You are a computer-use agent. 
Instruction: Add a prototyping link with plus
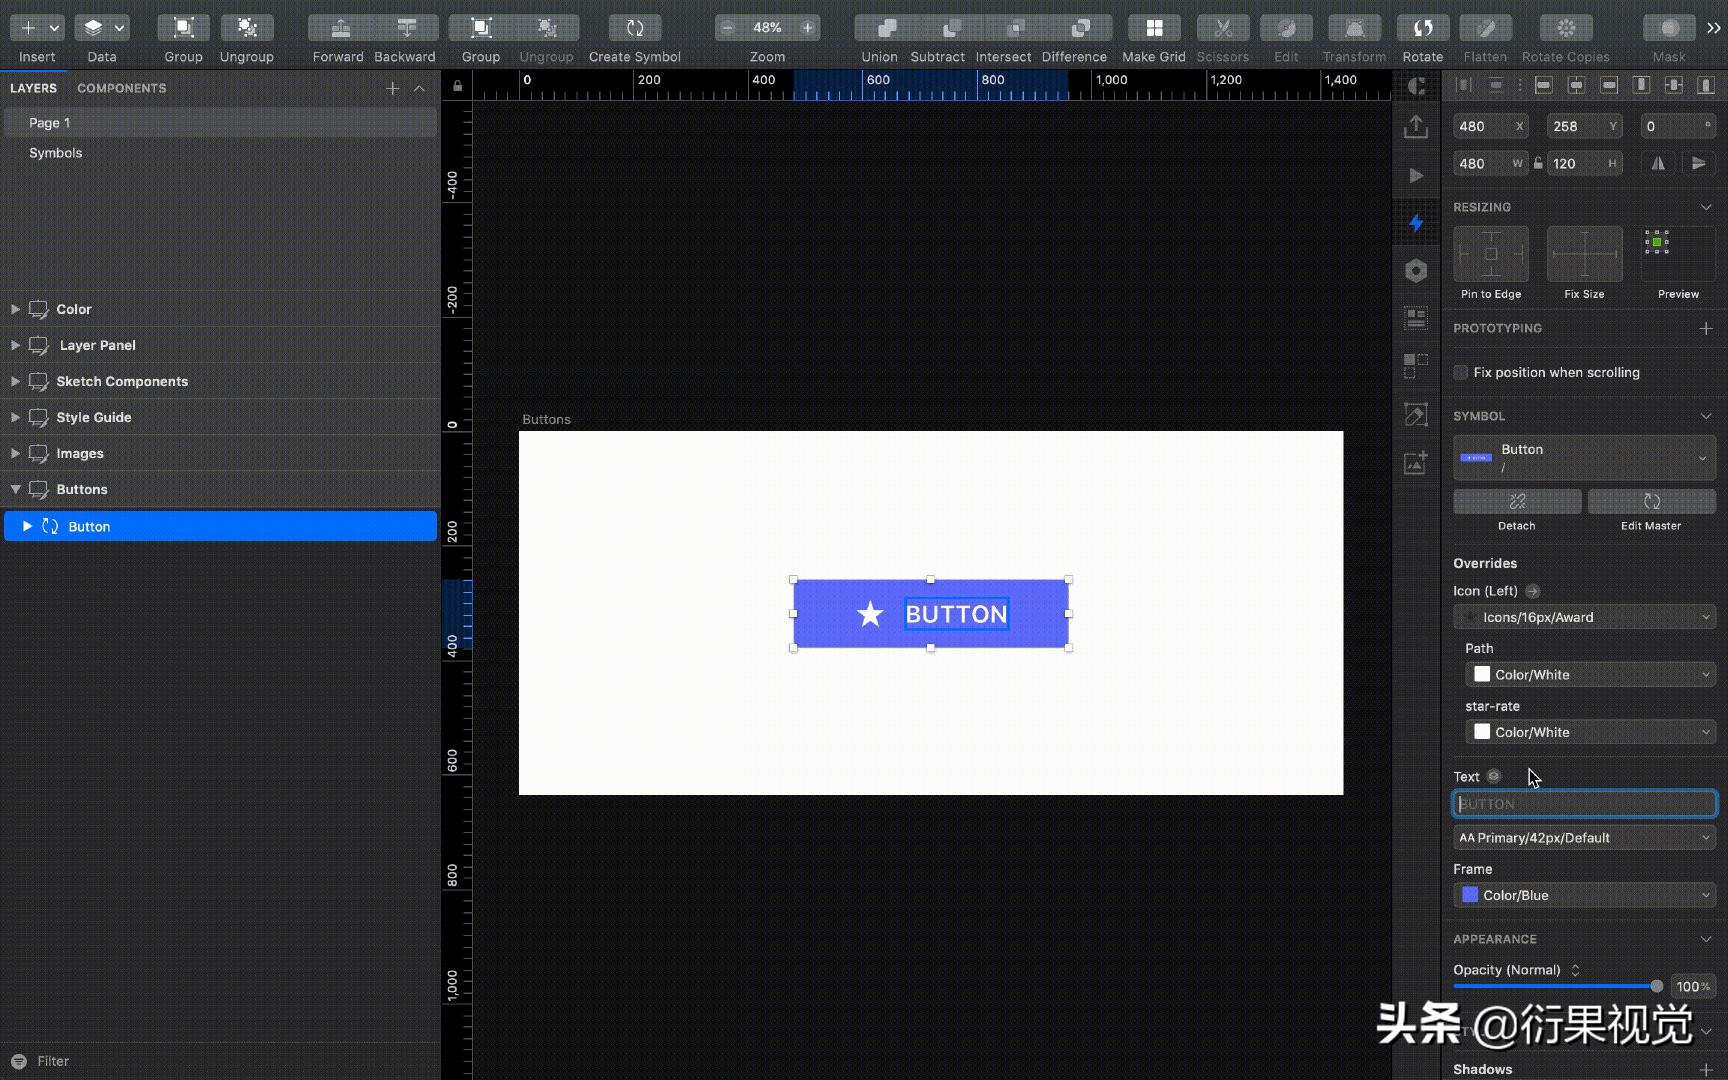point(1706,328)
